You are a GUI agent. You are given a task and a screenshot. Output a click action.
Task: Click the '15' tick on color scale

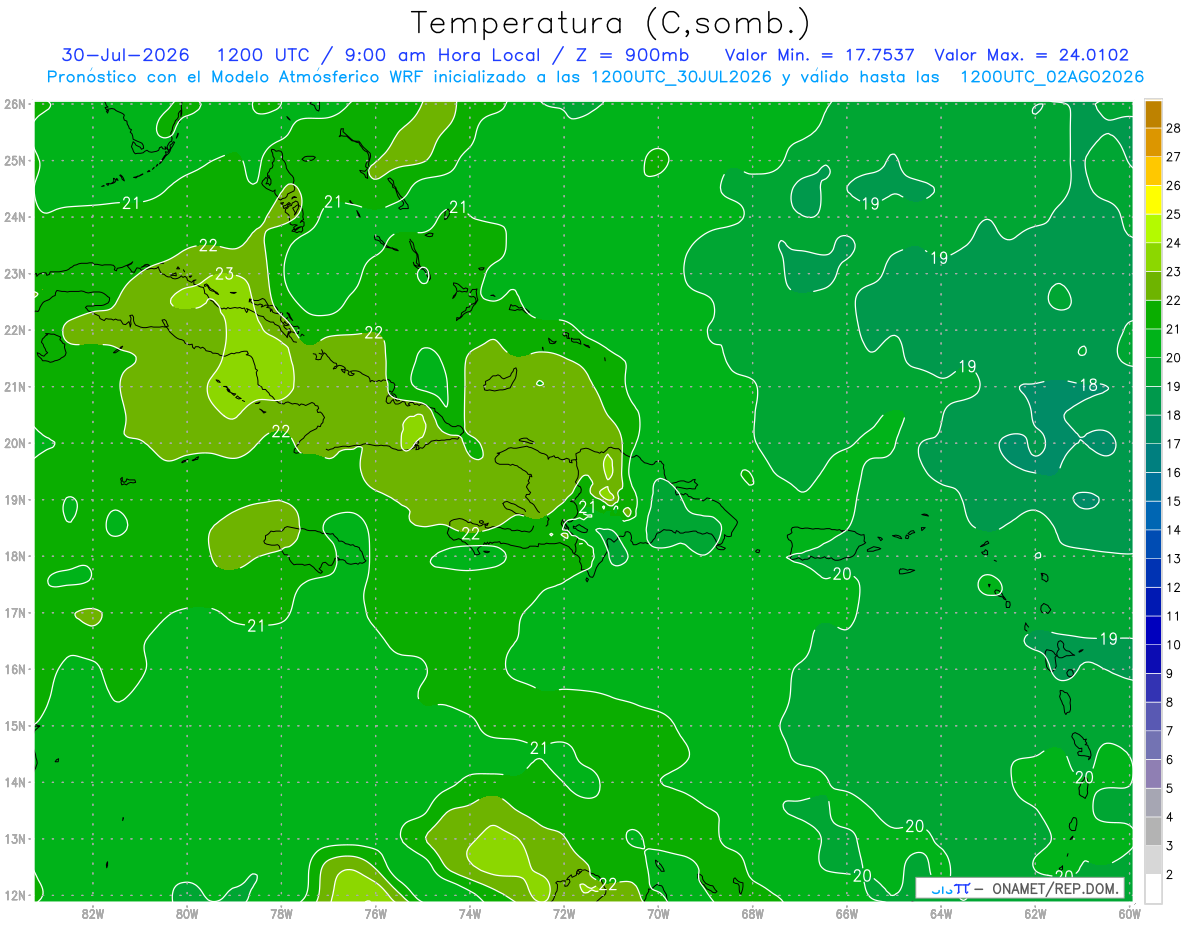point(1174,501)
